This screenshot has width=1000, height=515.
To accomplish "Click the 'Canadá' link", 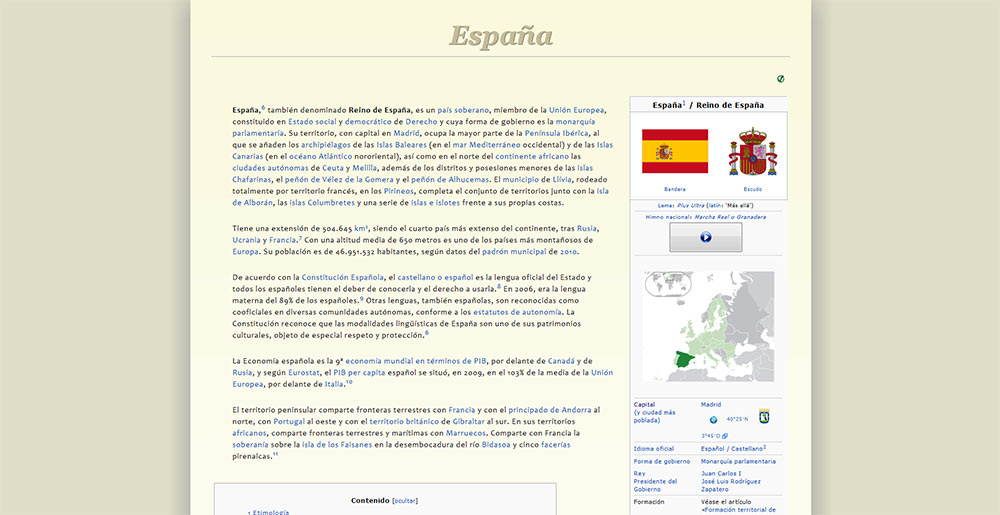I will click(x=561, y=361).
